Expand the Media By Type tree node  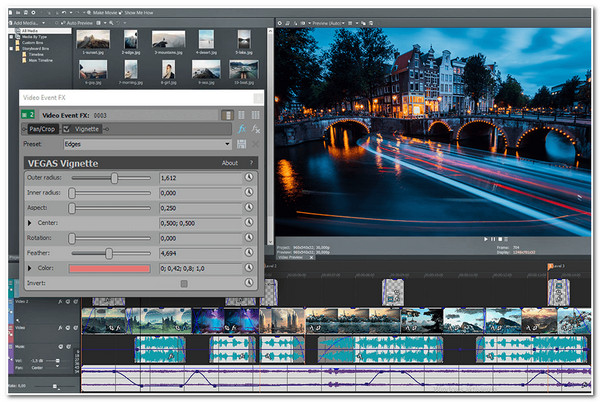click(11, 37)
